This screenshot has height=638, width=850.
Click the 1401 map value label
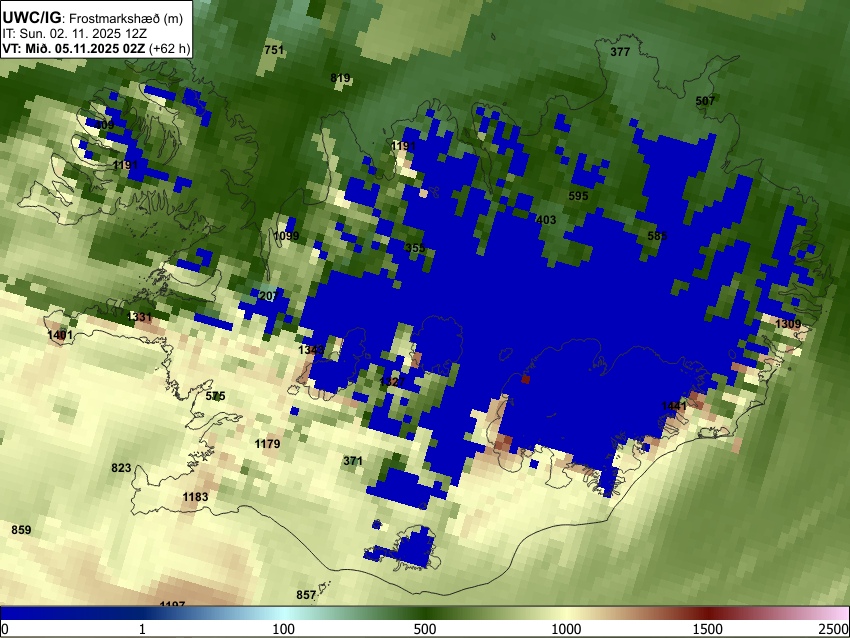[60, 335]
